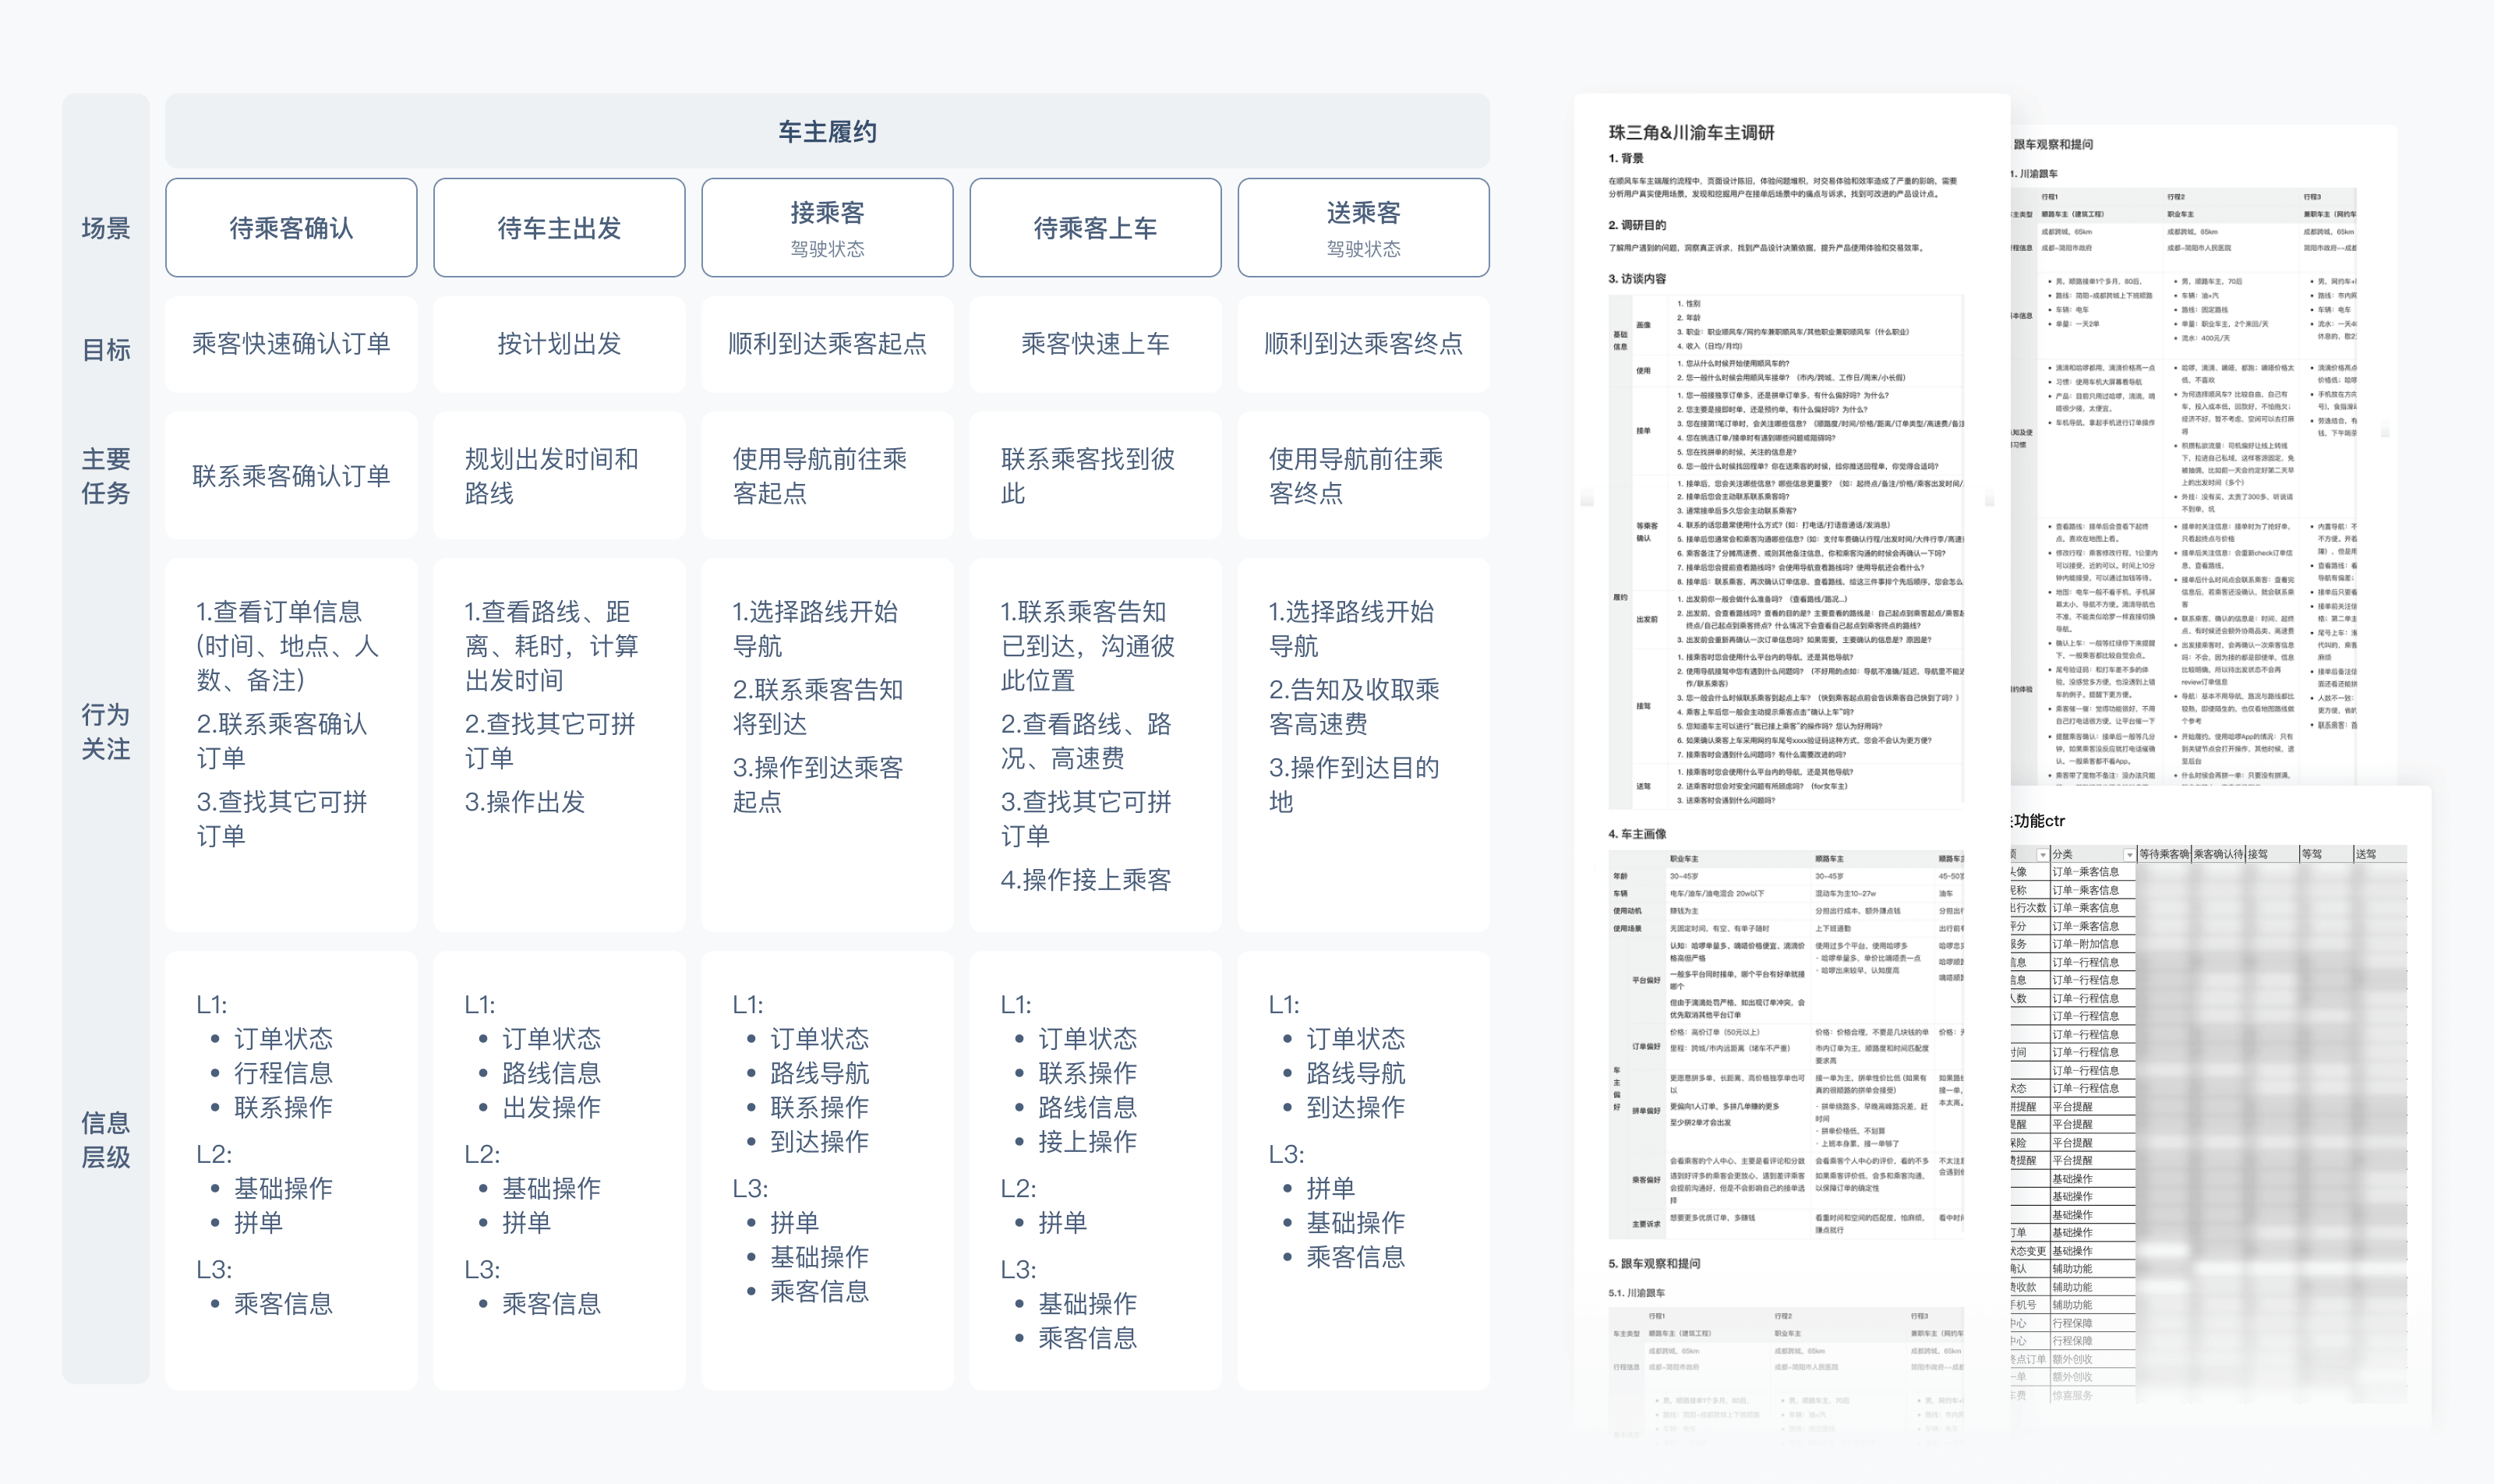Click the 接乘客 驾驶状态 scenario card
This screenshot has height=1484, width=2494.
click(x=827, y=228)
